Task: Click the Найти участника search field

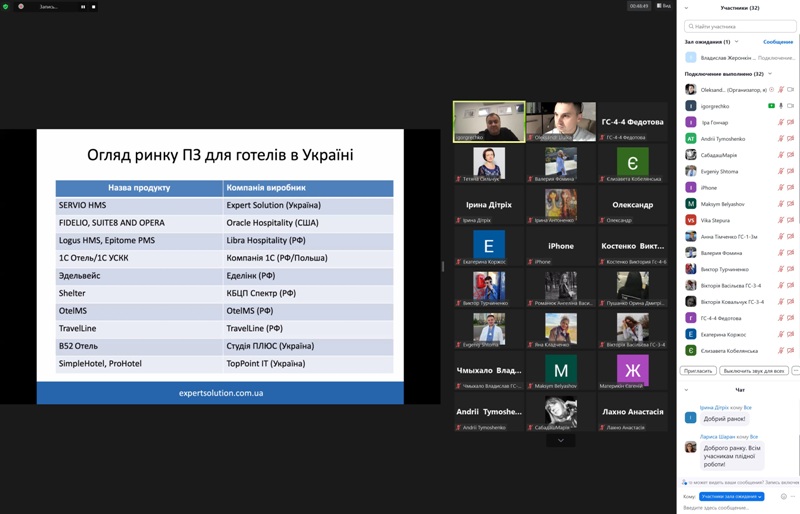Action: pyautogui.click(x=740, y=26)
